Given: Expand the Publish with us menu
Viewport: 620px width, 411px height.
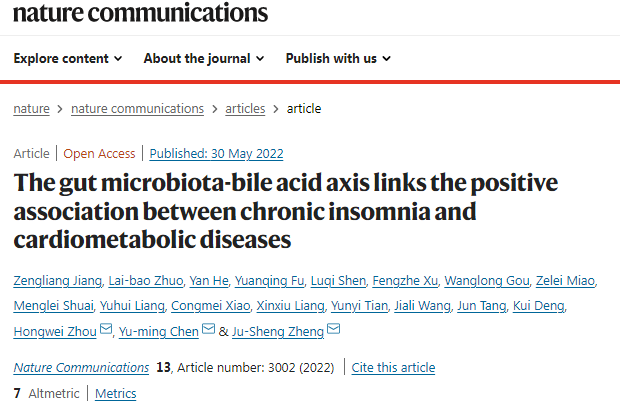Looking at the screenshot, I should click(x=338, y=59).
